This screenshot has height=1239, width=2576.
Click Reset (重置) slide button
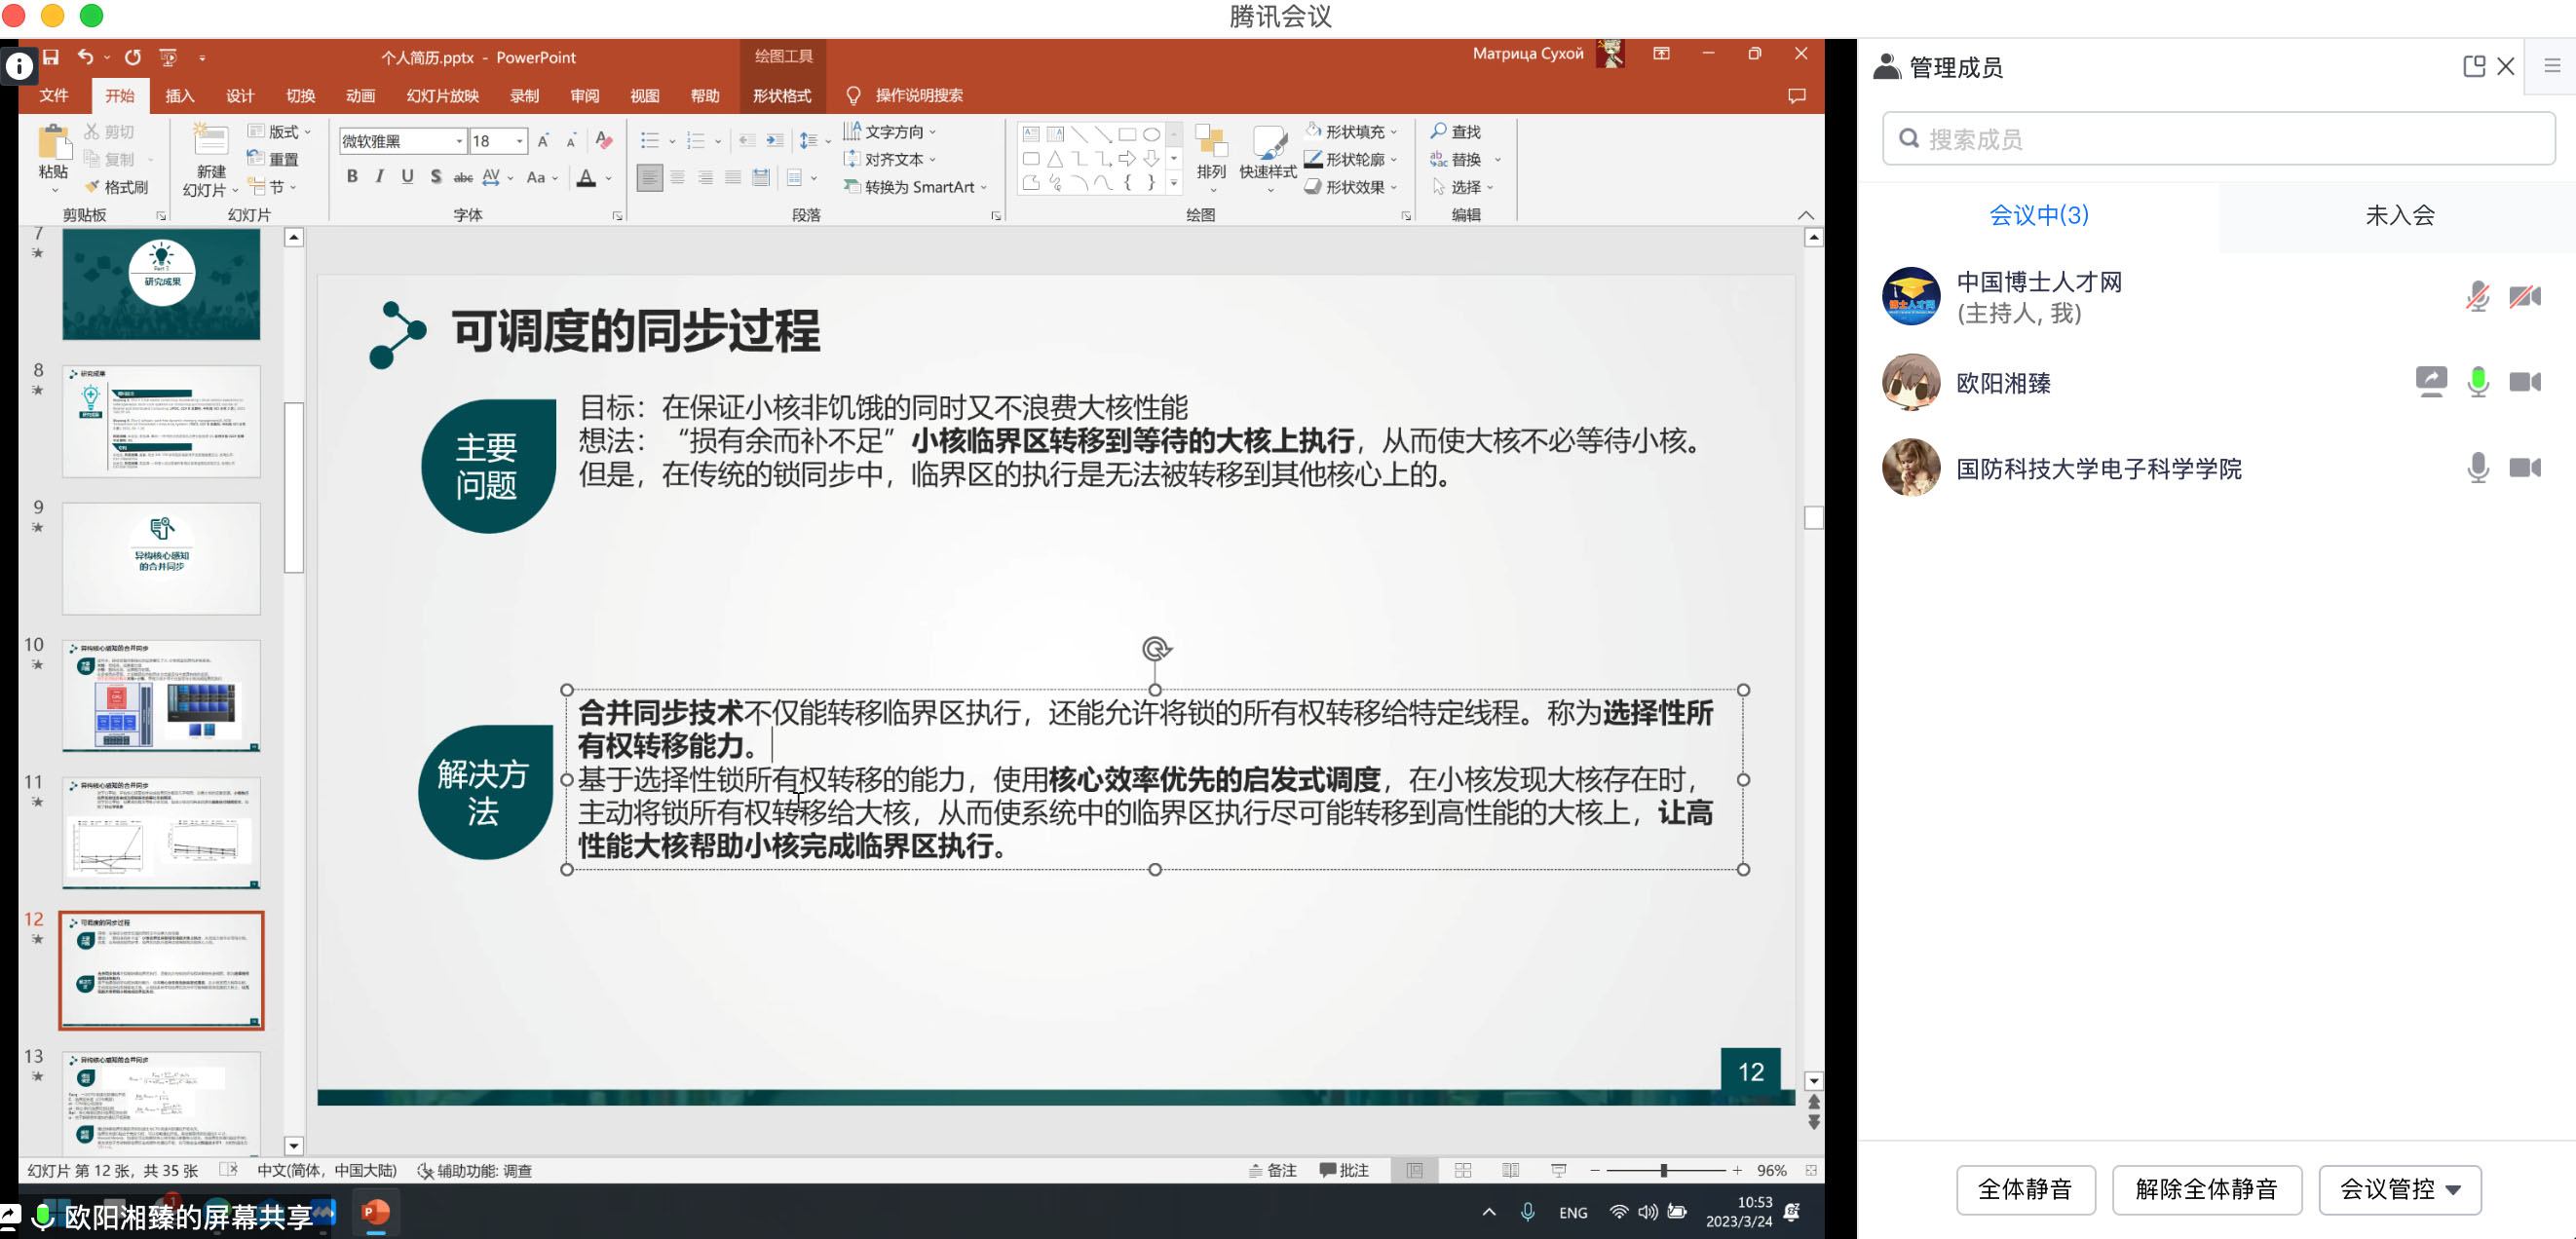tap(273, 159)
